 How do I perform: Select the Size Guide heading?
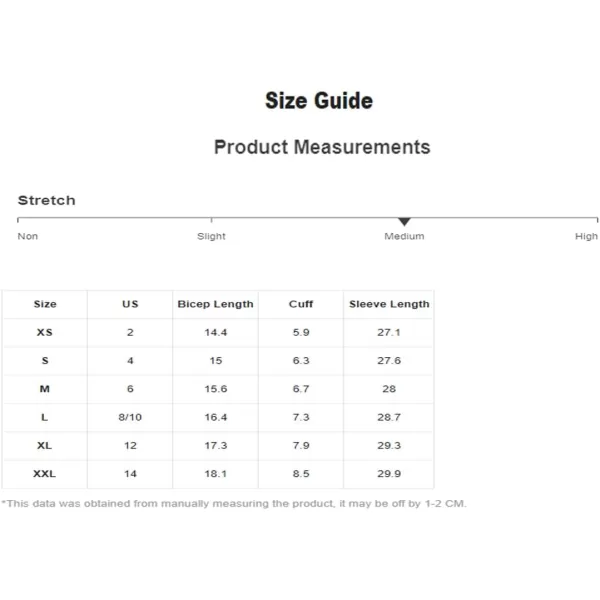pos(319,101)
